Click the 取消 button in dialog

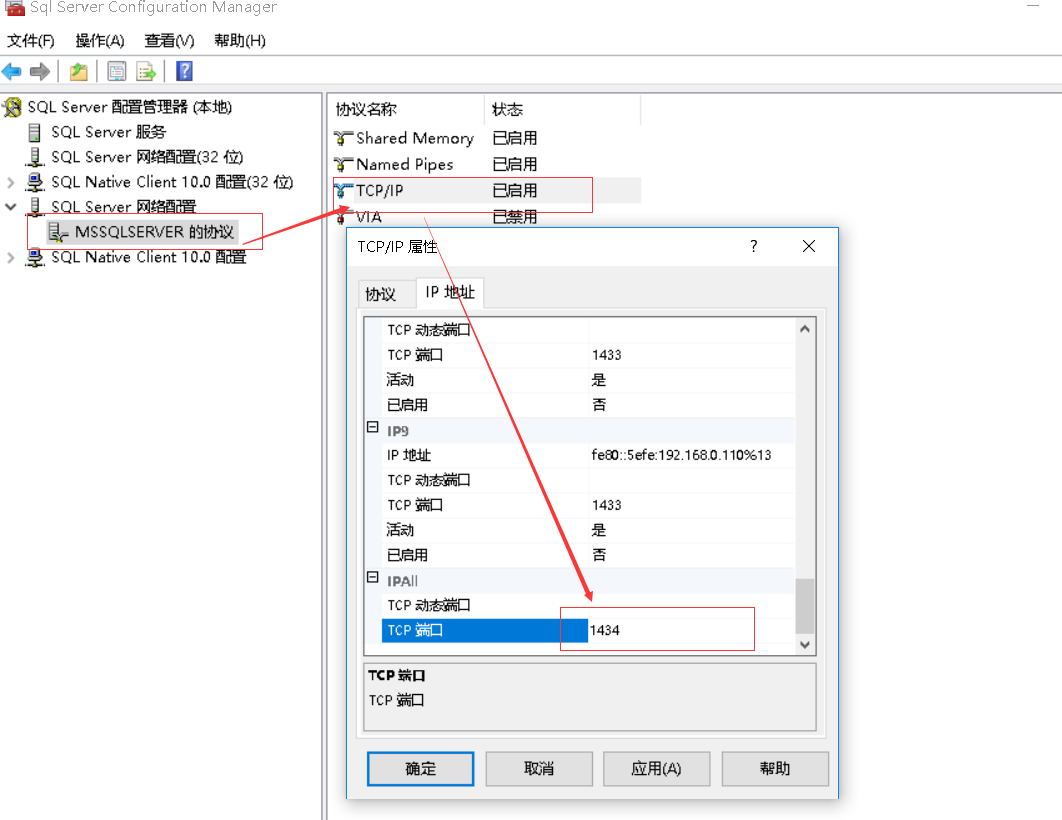pos(538,768)
